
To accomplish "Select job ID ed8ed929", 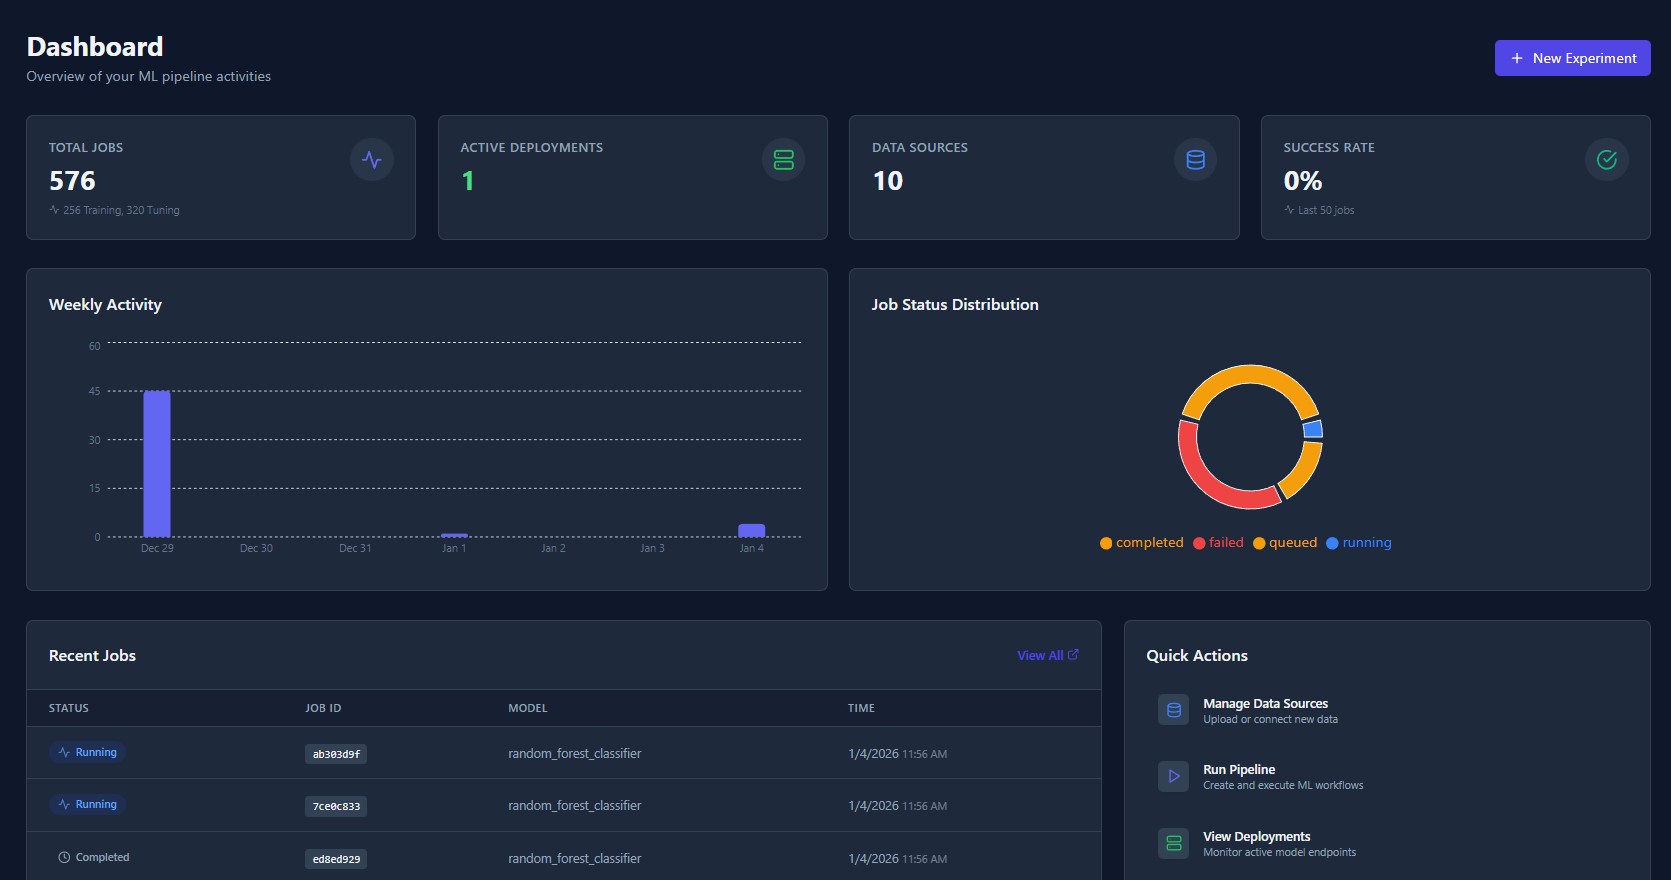I will click(336, 859).
